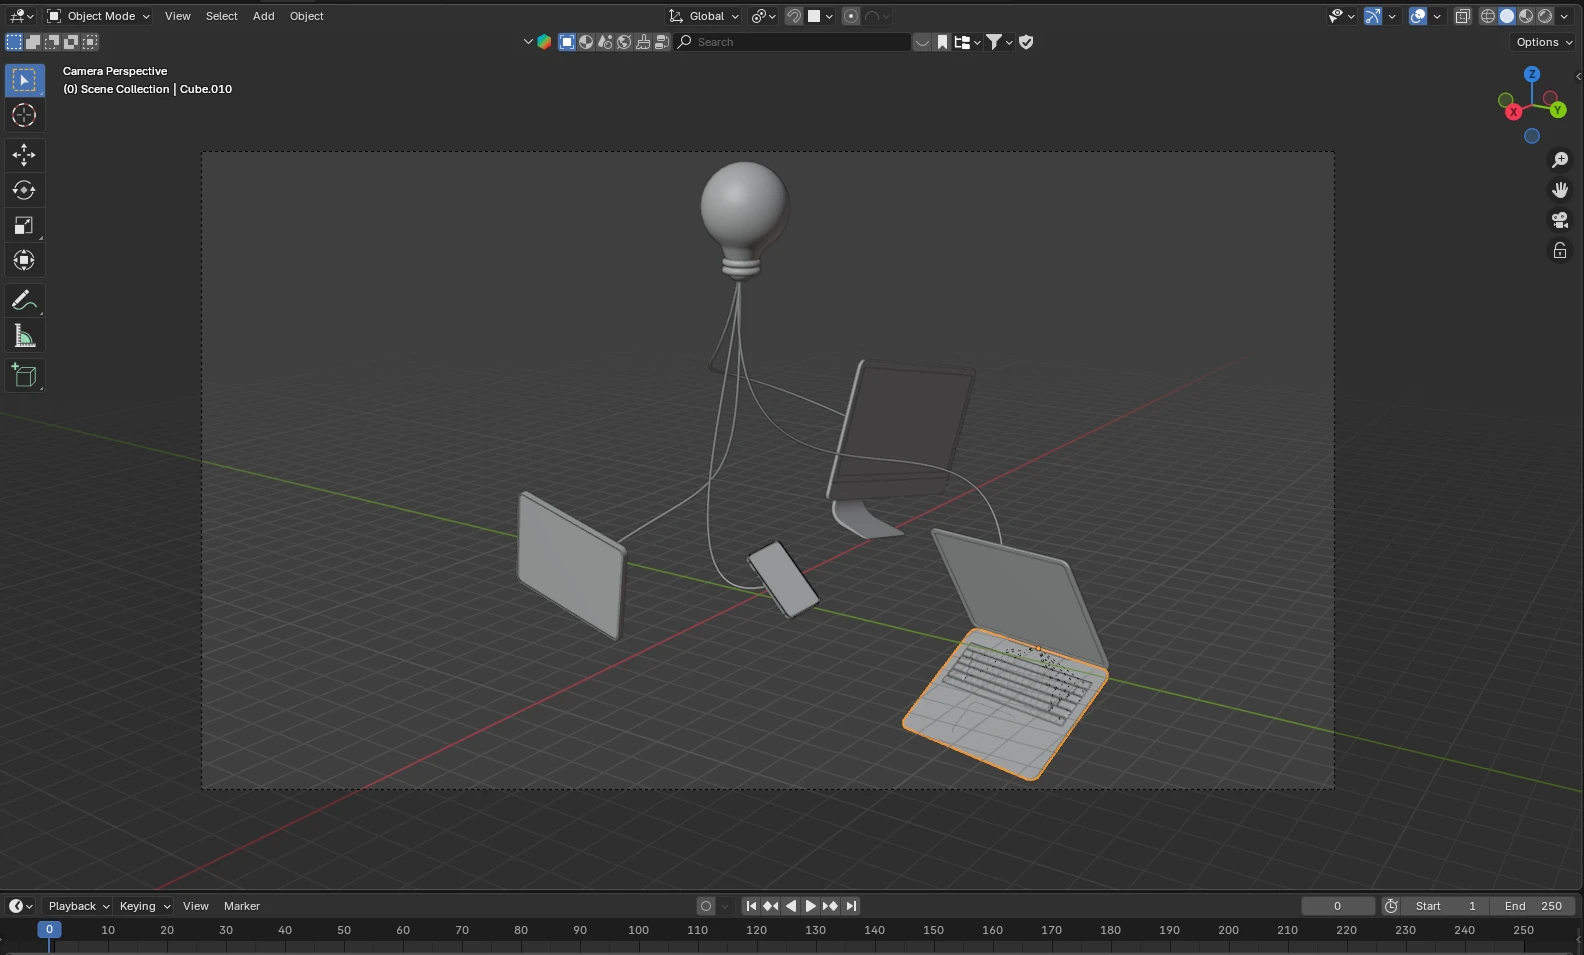
Task: Enable proportional editing toggle
Action: pyautogui.click(x=851, y=16)
